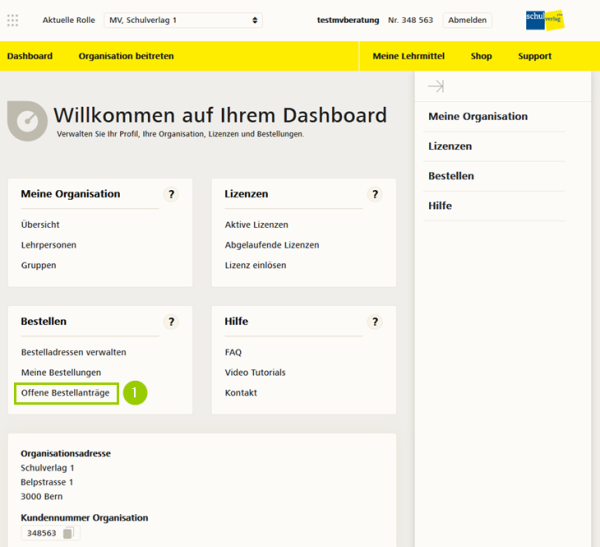The height and width of the screenshot is (547, 600).
Task: Open help for Meine Organisation card
Action: pos(171,194)
